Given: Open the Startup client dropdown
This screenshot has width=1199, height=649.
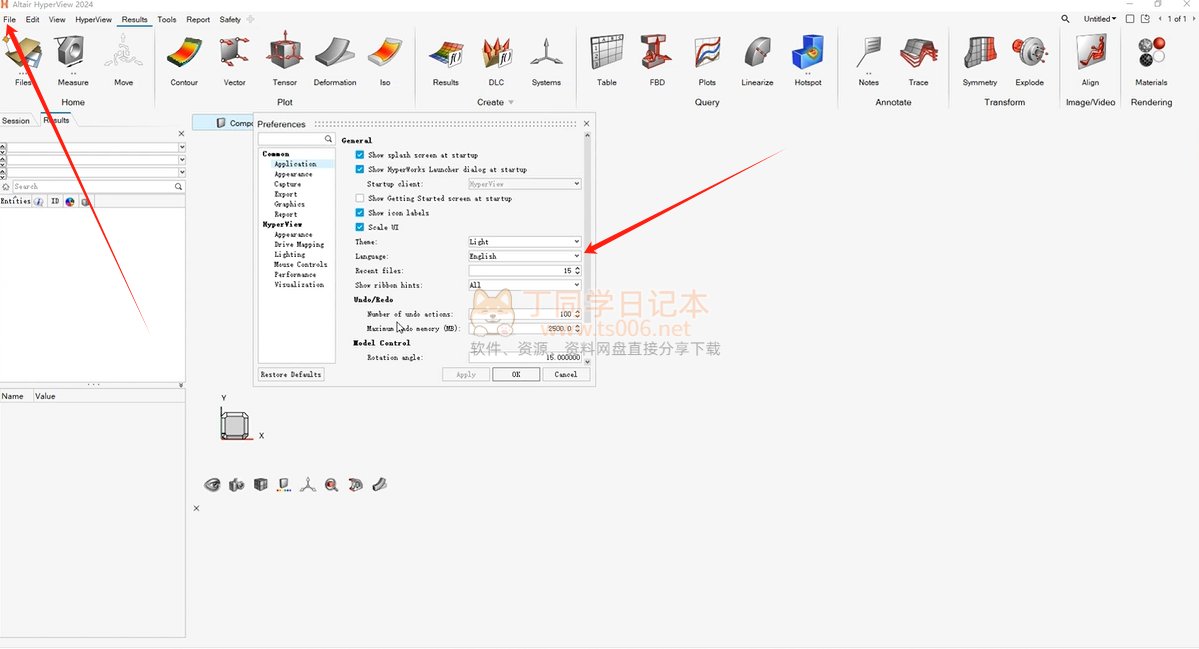Looking at the screenshot, I should pyautogui.click(x=525, y=184).
